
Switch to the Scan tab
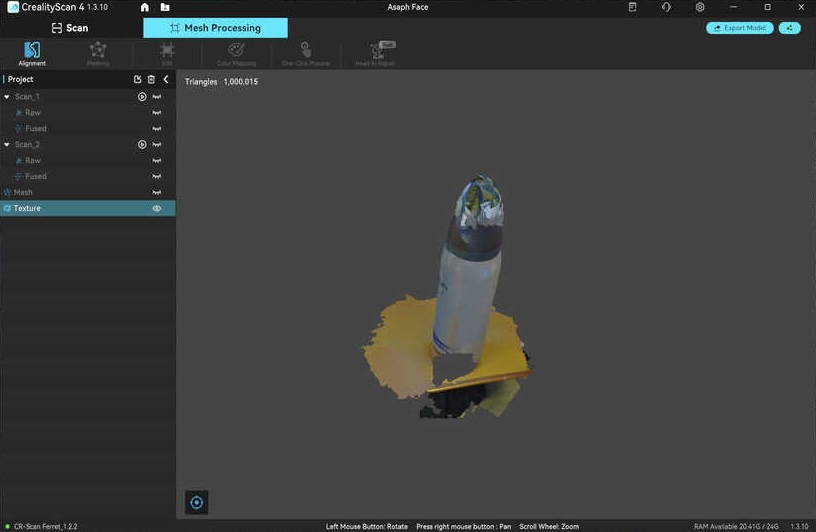point(70,28)
